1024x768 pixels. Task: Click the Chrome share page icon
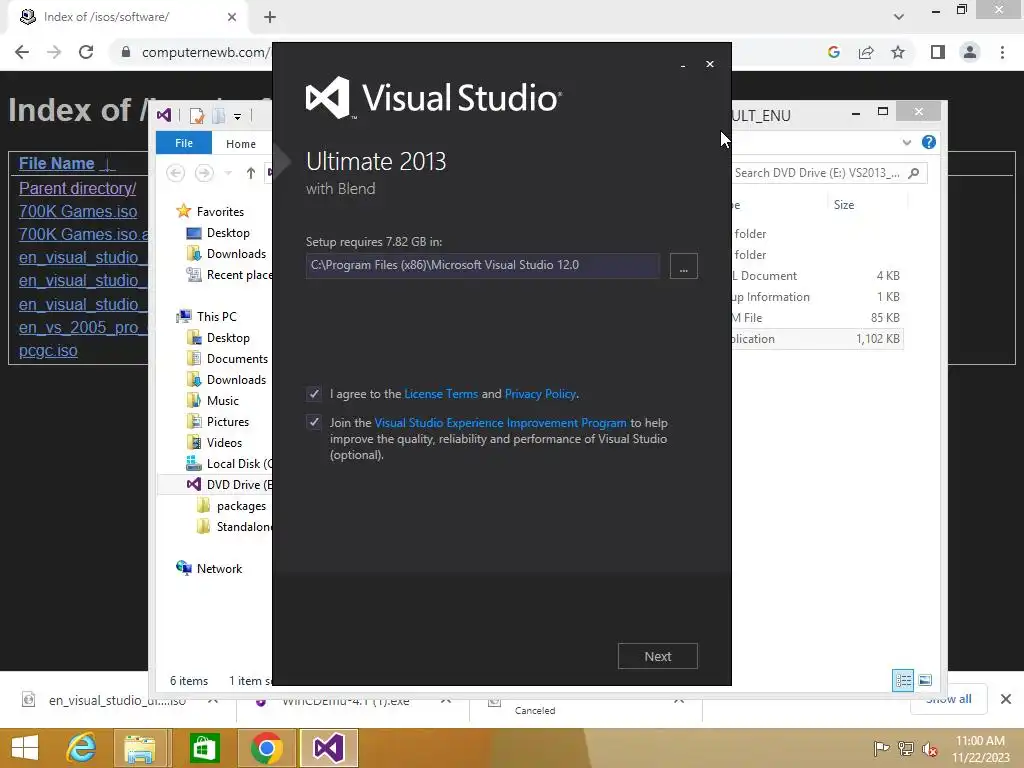click(x=866, y=52)
